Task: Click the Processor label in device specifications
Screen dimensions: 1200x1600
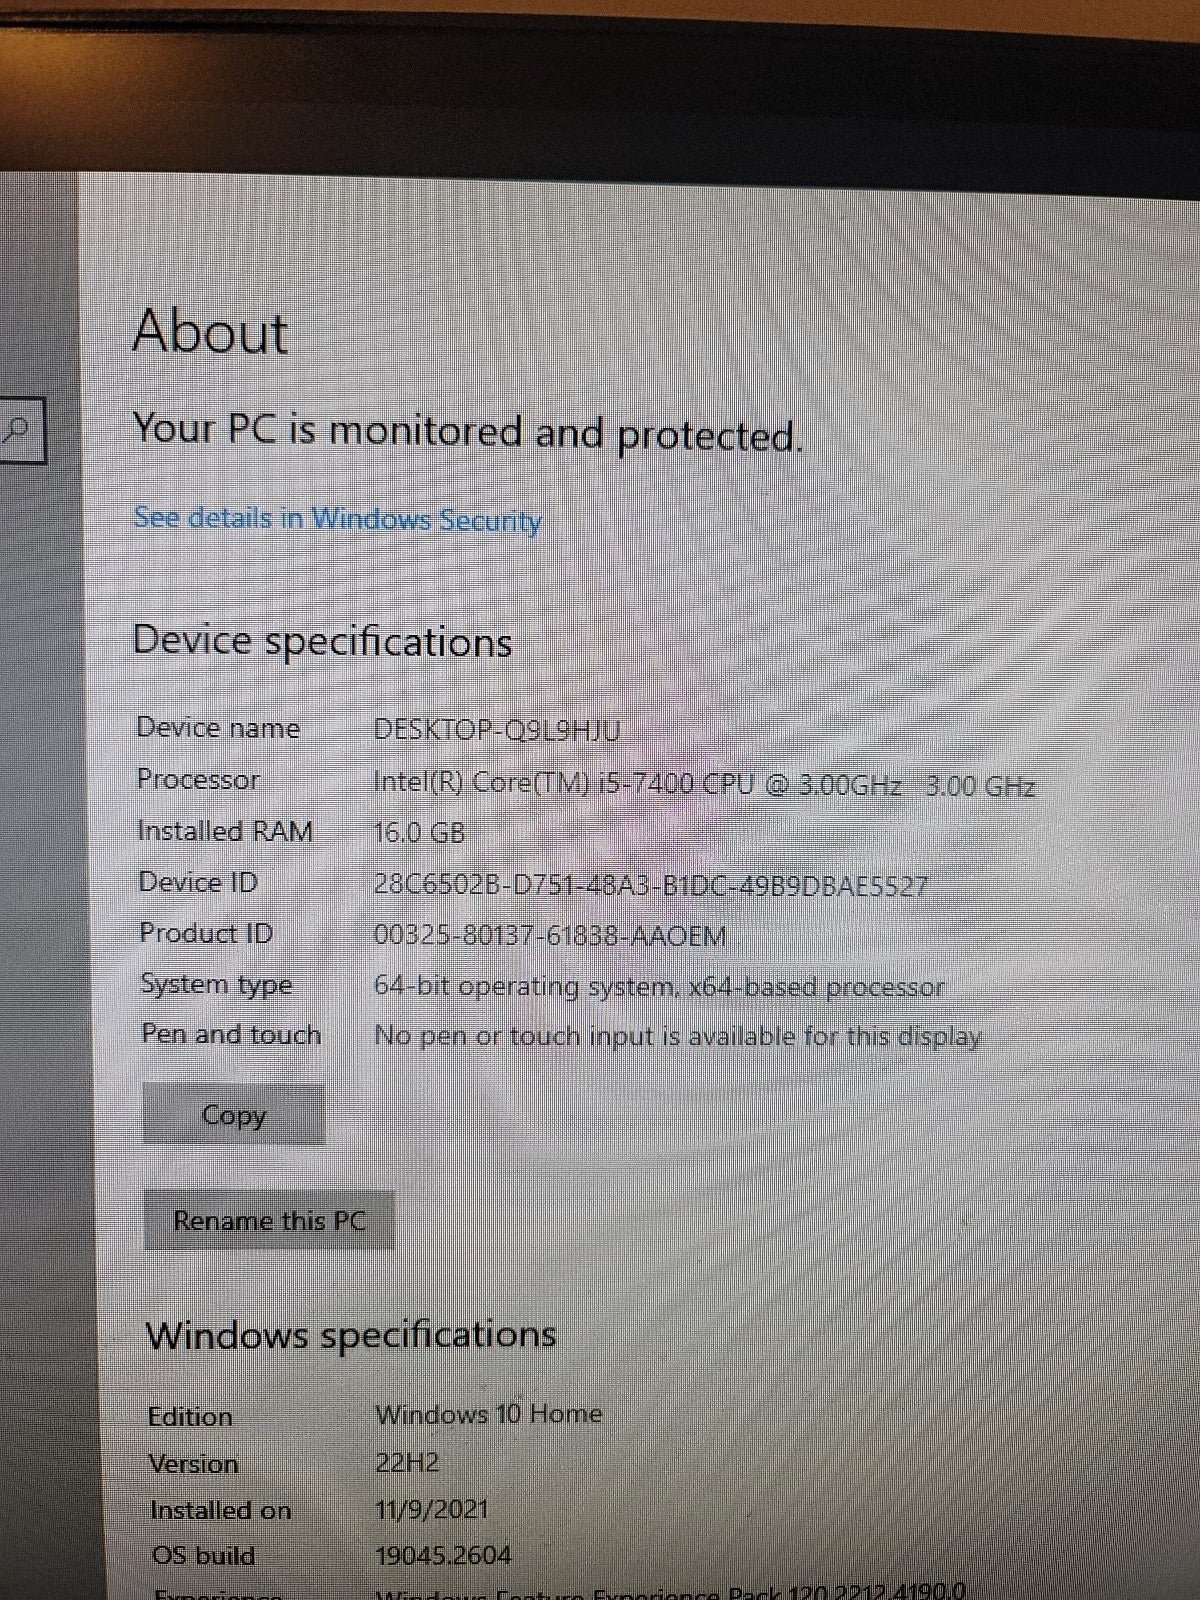Action: (x=198, y=779)
